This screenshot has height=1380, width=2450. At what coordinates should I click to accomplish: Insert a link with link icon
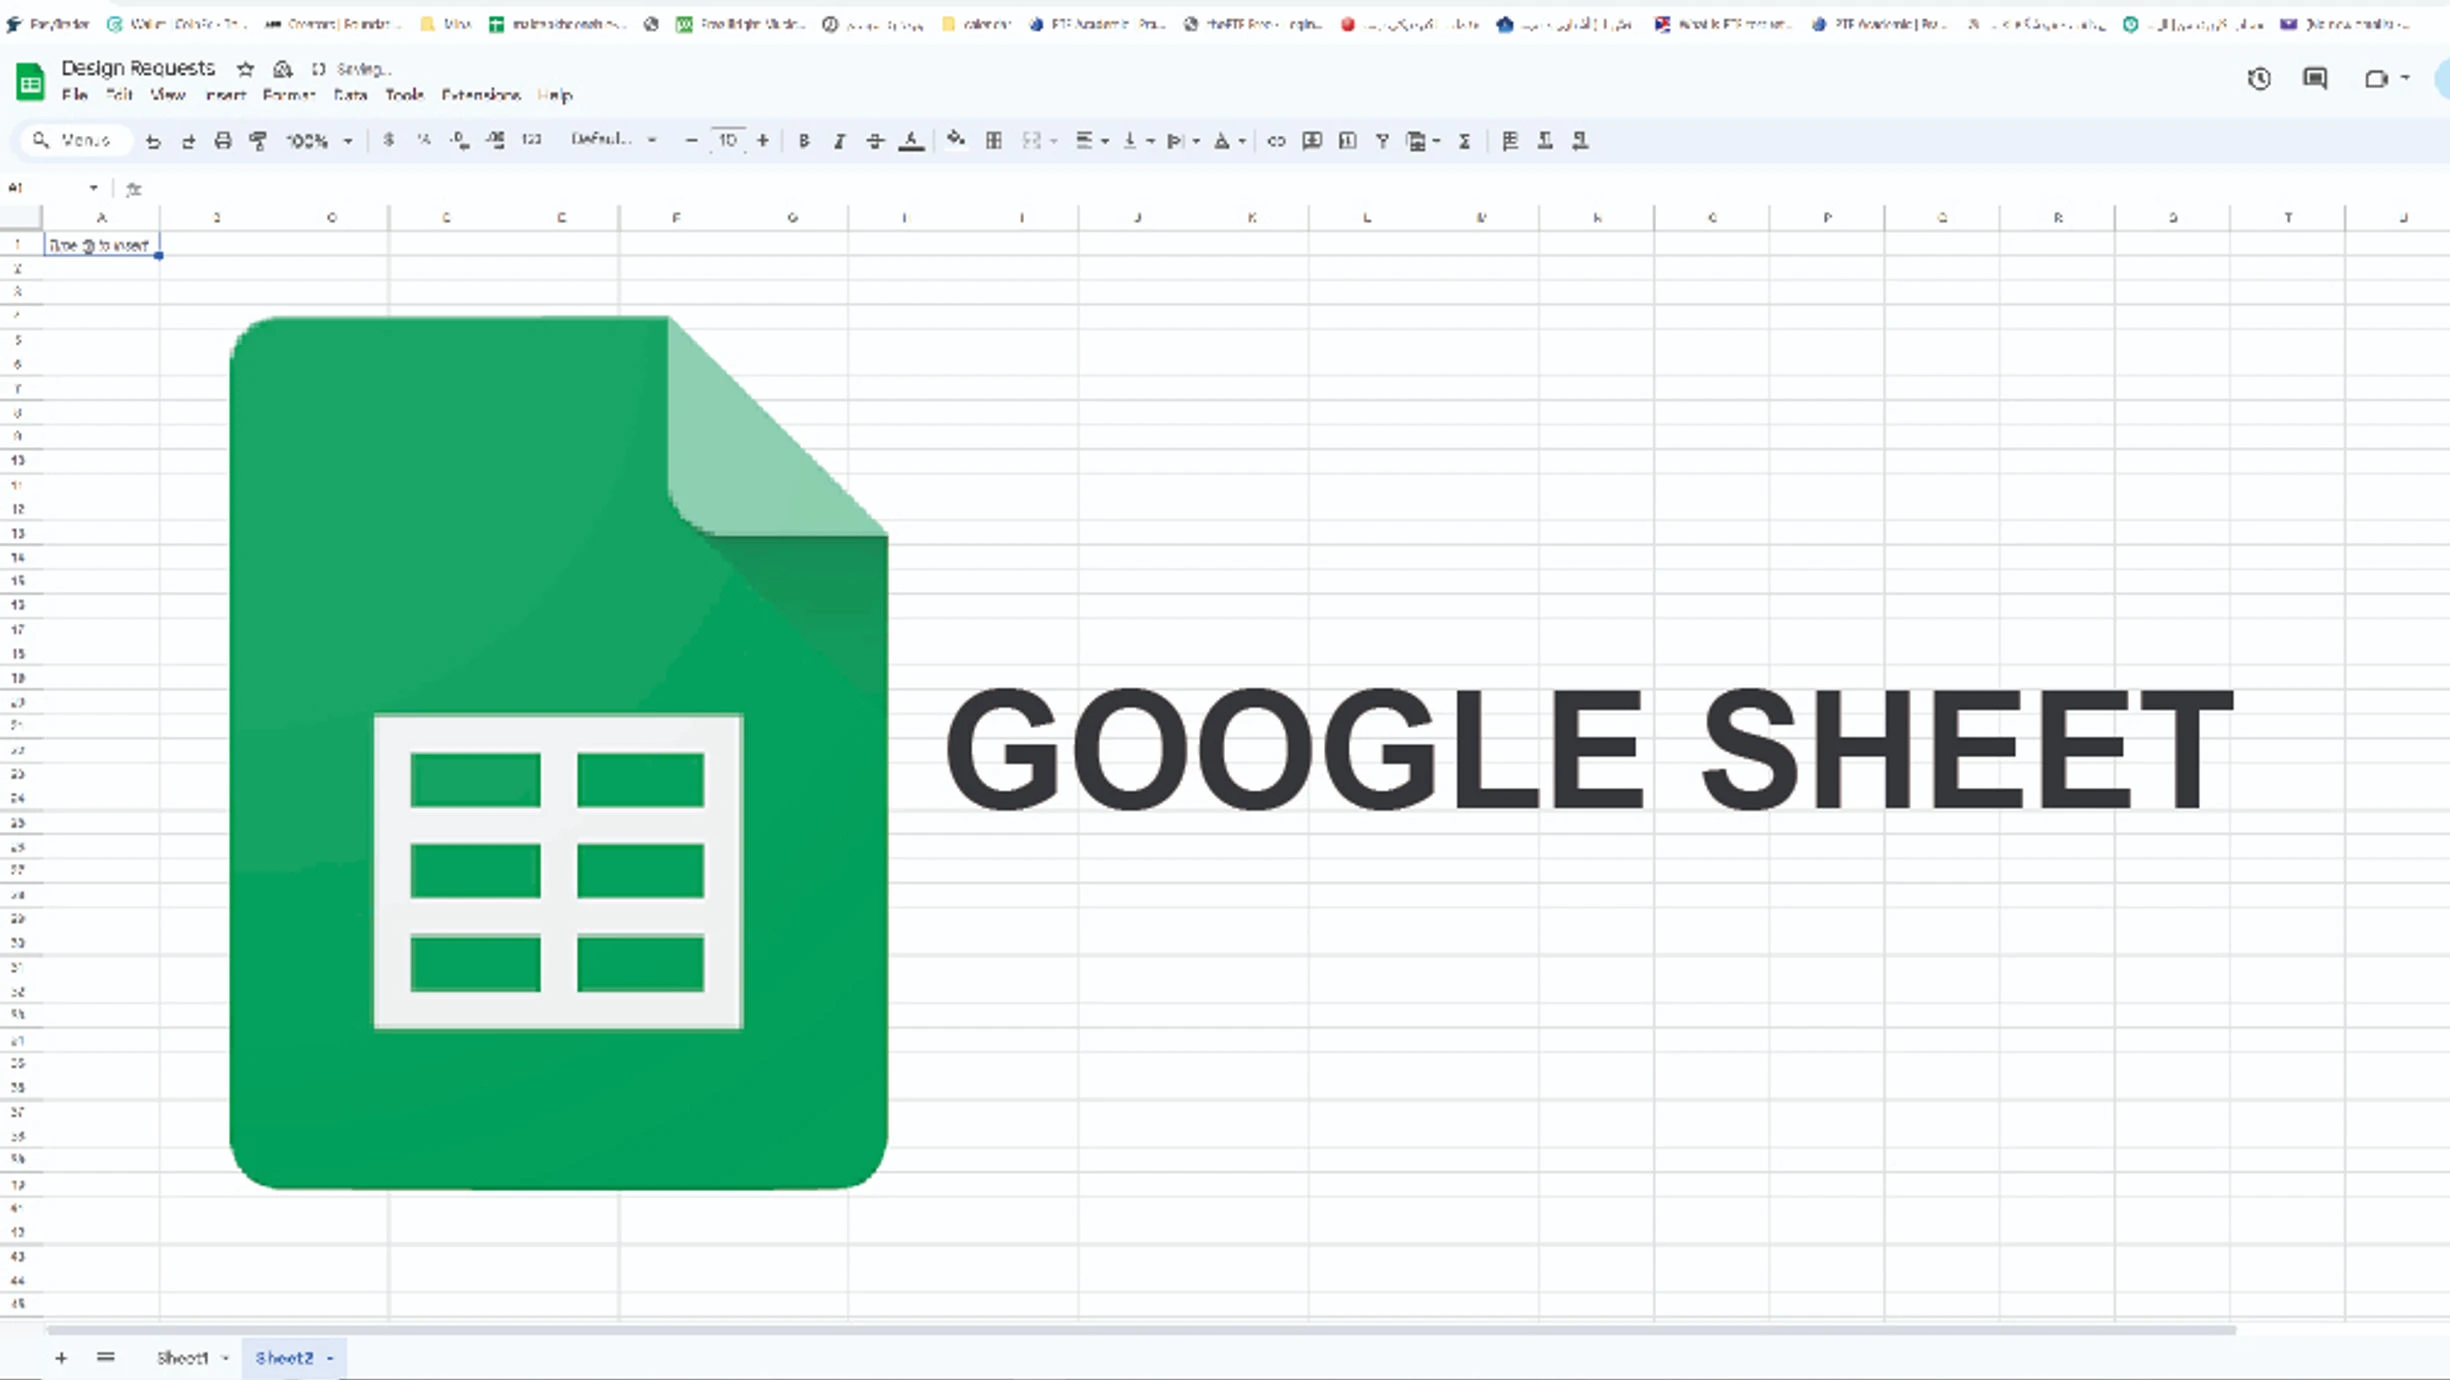1276,141
